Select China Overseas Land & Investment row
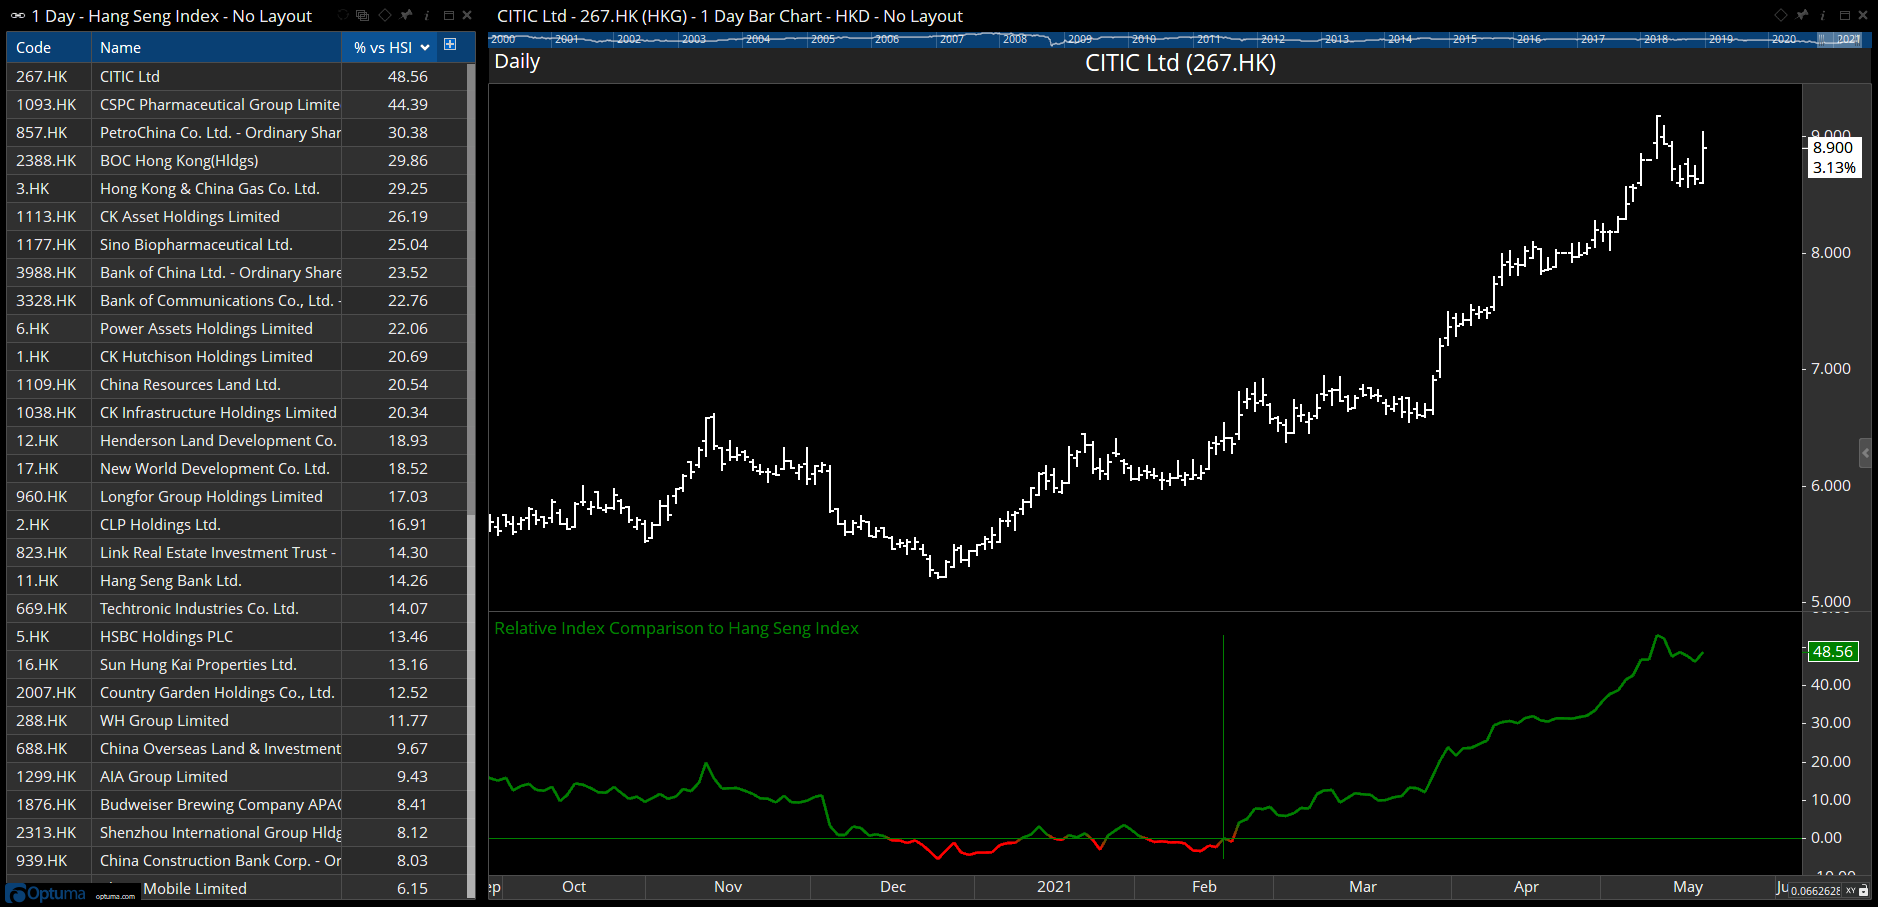The image size is (1878, 907). pyautogui.click(x=237, y=748)
